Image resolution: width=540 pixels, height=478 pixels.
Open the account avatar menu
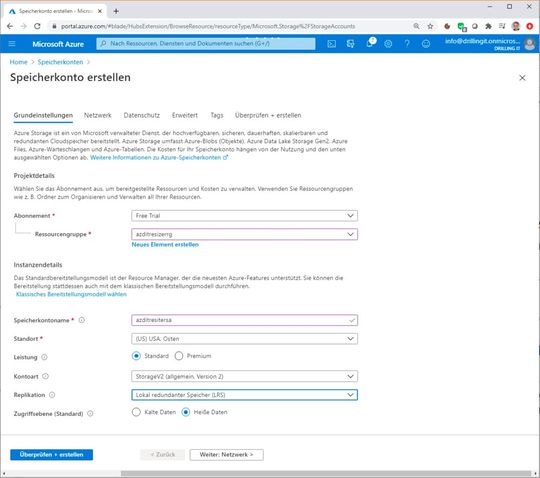(x=530, y=44)
